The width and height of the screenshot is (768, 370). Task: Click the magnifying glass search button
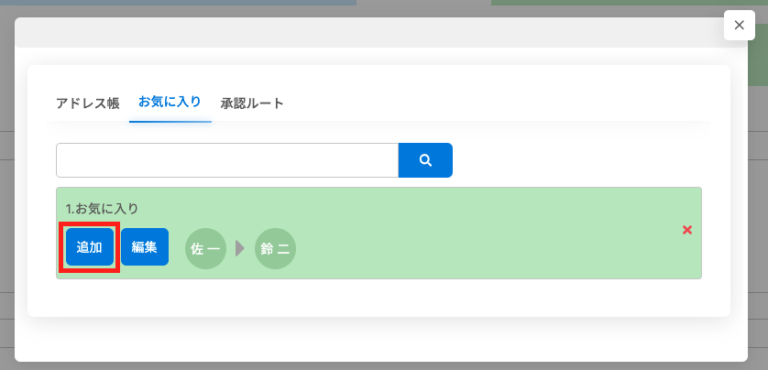(x=425, y=160)
